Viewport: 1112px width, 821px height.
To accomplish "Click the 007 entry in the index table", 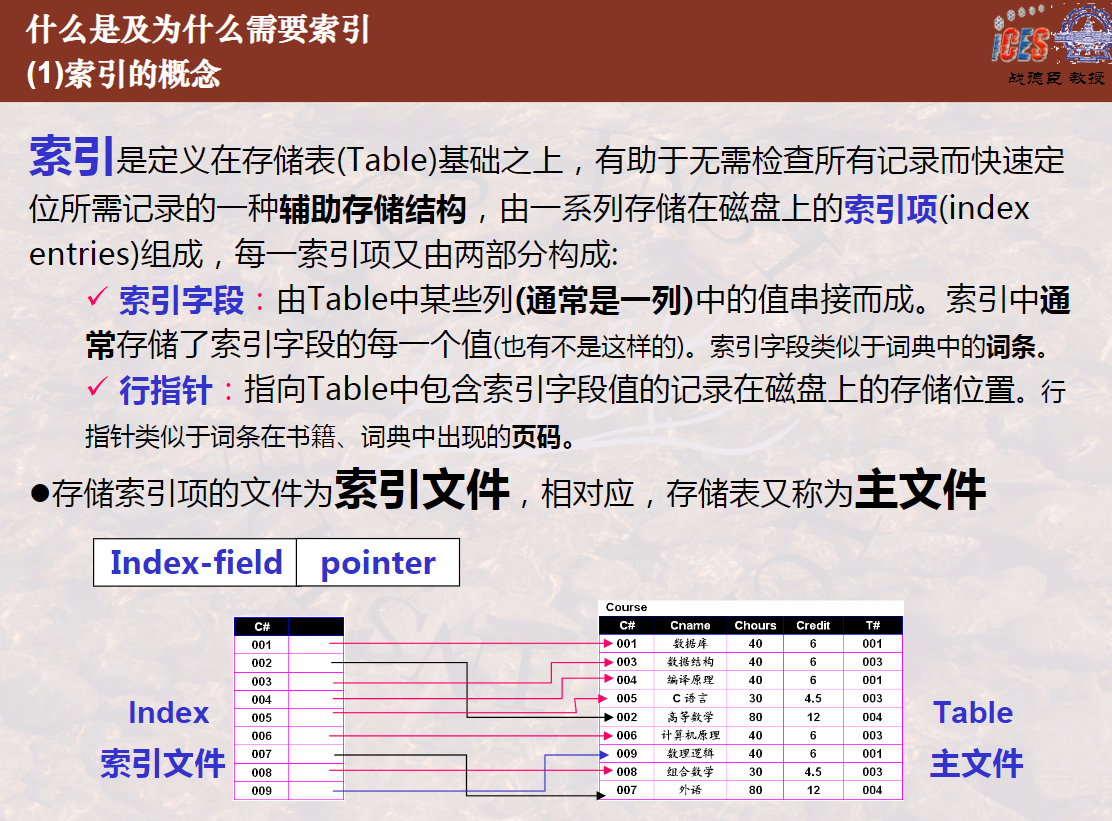I will pyautogui.click(x=262, y=754).
